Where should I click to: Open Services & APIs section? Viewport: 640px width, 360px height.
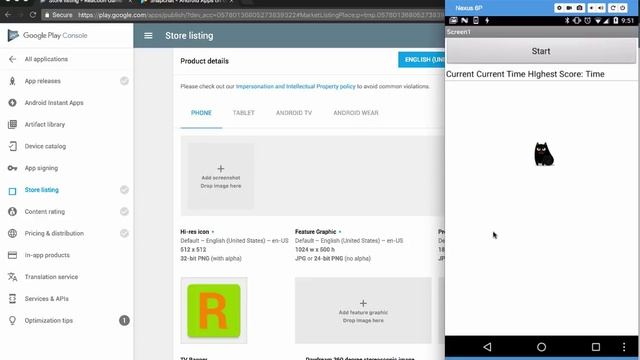point(47,299)
